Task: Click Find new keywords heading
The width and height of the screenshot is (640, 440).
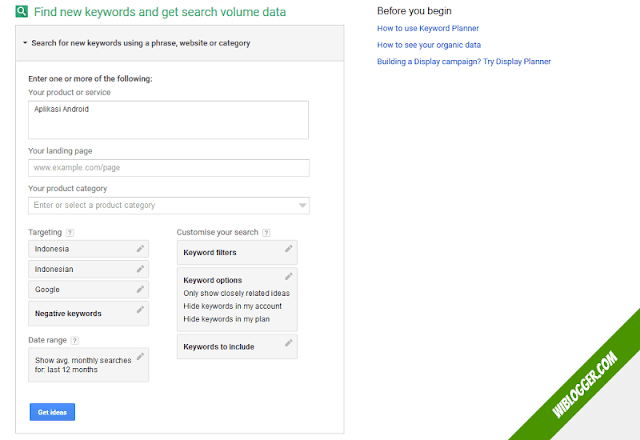Action: point(160,12)
